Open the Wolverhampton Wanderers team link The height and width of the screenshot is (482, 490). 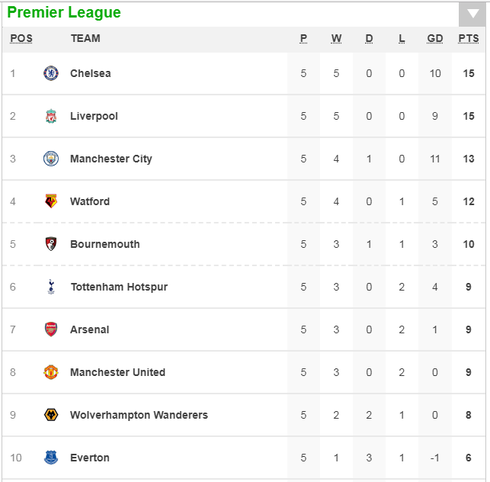coord(139,415)
